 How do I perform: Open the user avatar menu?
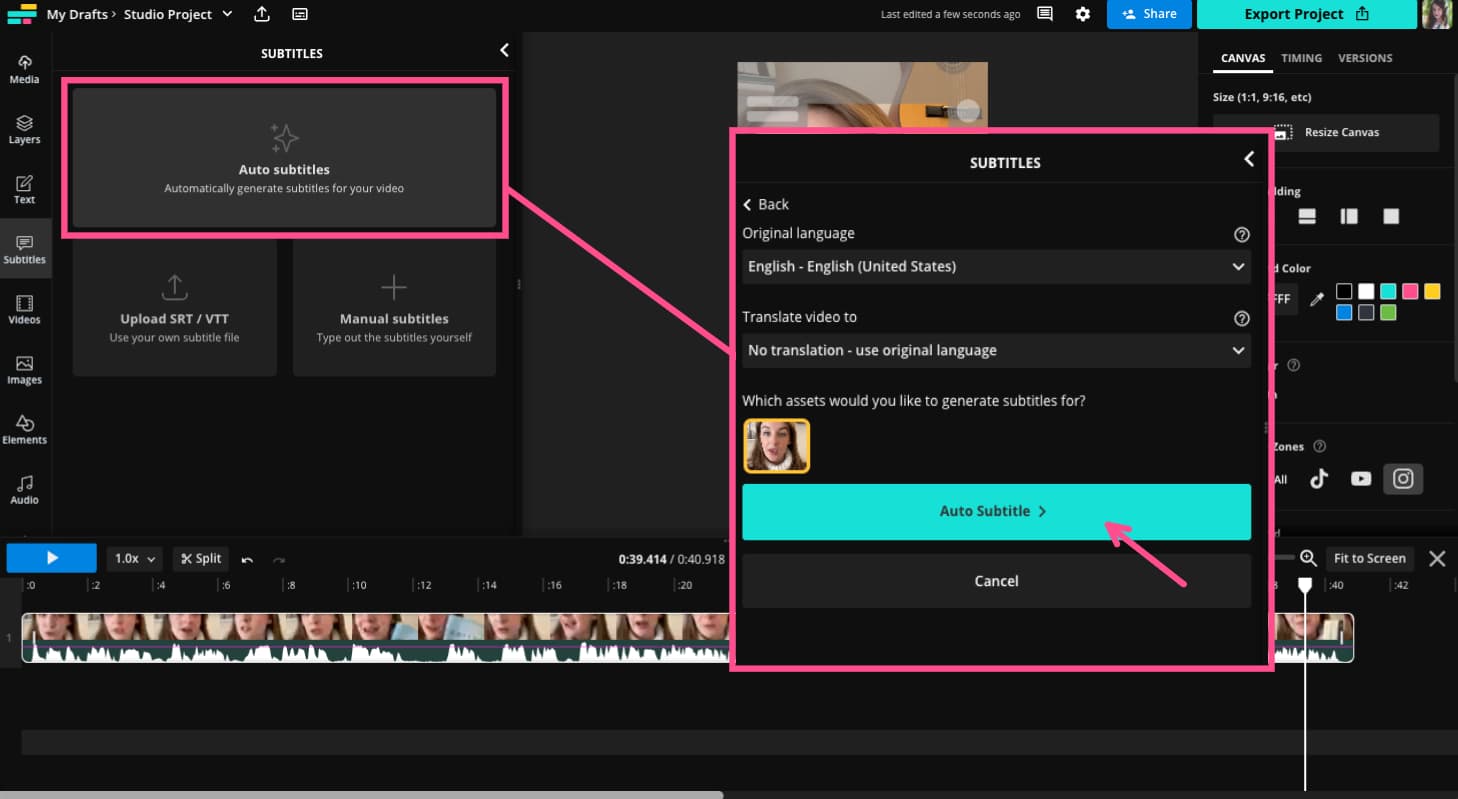click(x=1437, y=14)
